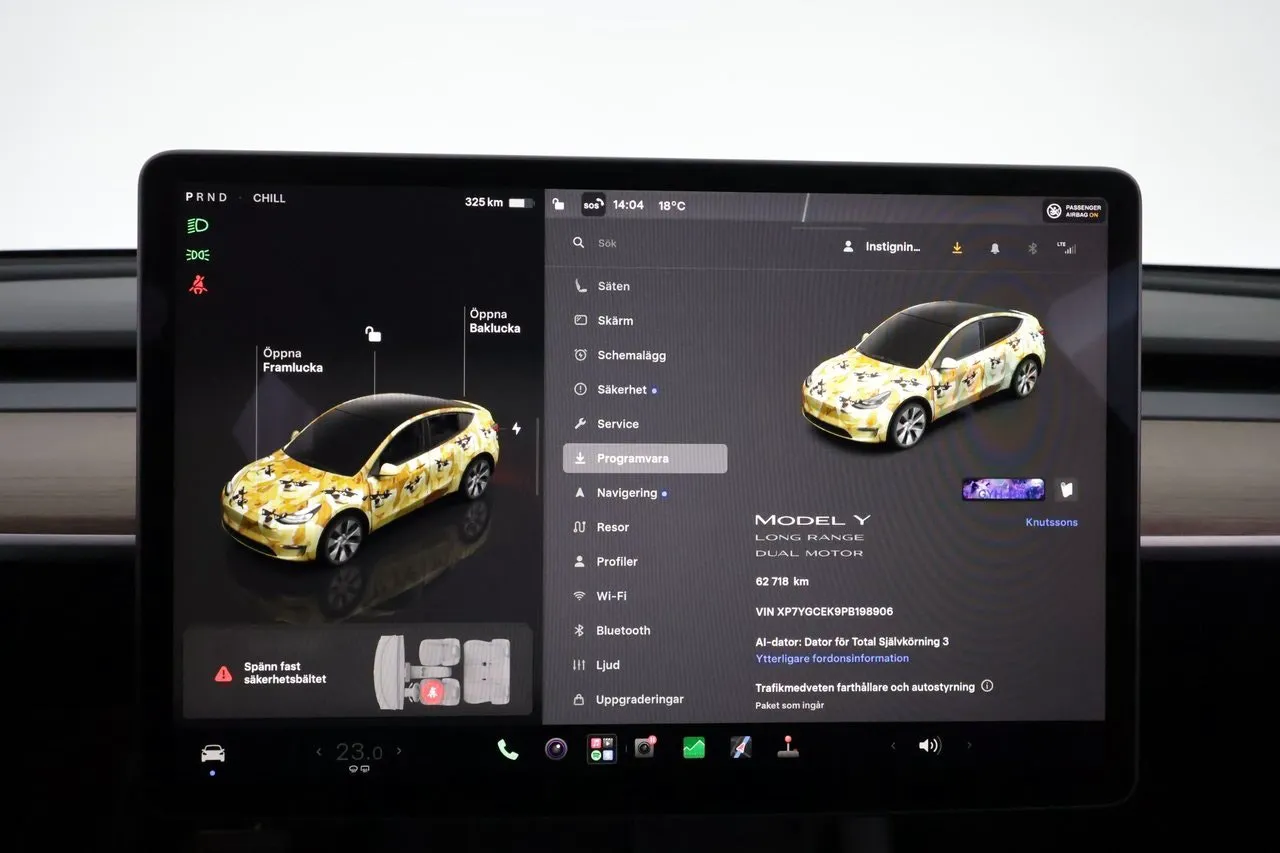
Task: Tap the SOS icon in the status bar
Action: tap(593, 204)
